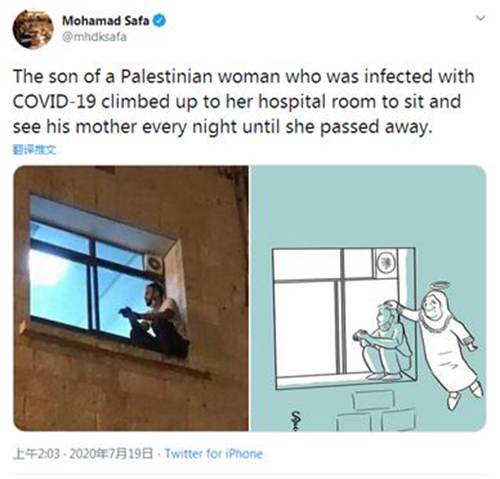Open the @mhdksafa handle link
Screen dimensions: 500x479
click(94, 37)
